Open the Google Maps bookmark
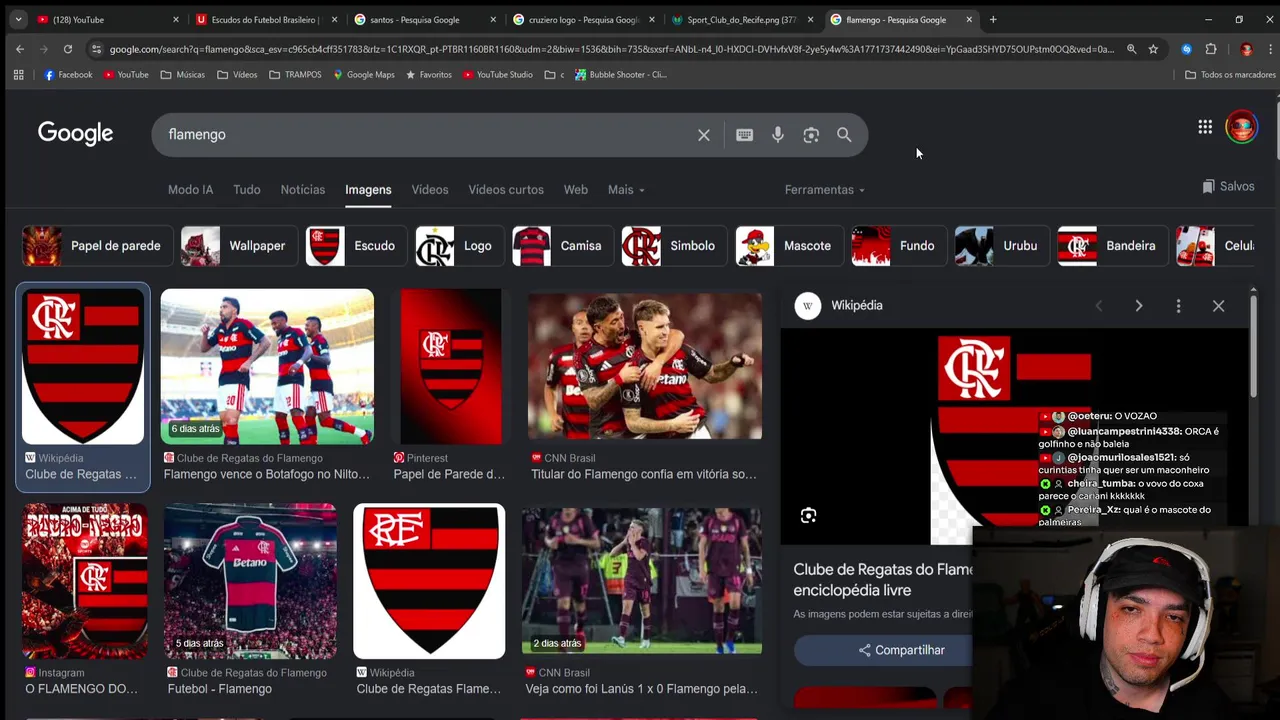The height and width of the screenshot is (720, 1280). tap(364, 75)
